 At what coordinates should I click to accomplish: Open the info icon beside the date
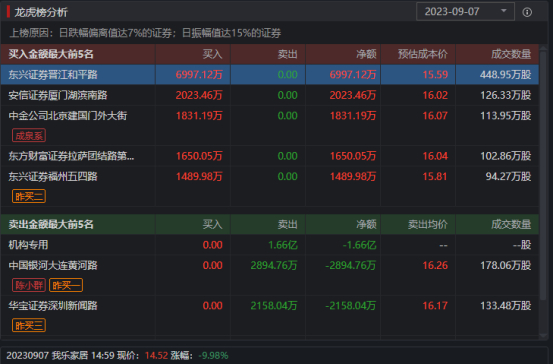(527, 12)
